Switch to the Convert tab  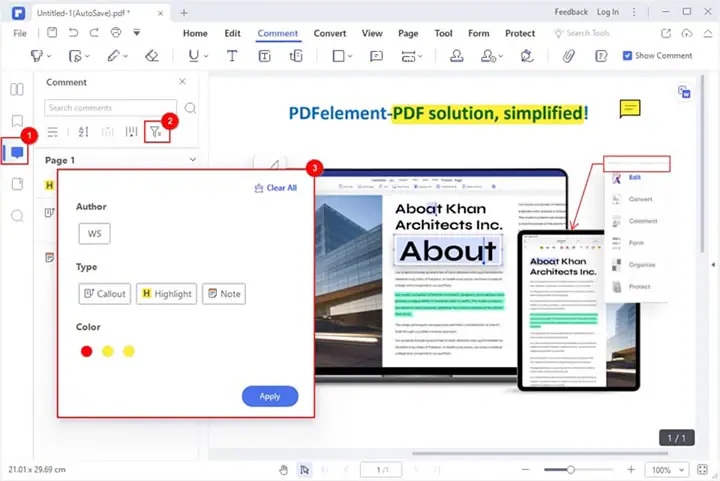tap(330, 33)
